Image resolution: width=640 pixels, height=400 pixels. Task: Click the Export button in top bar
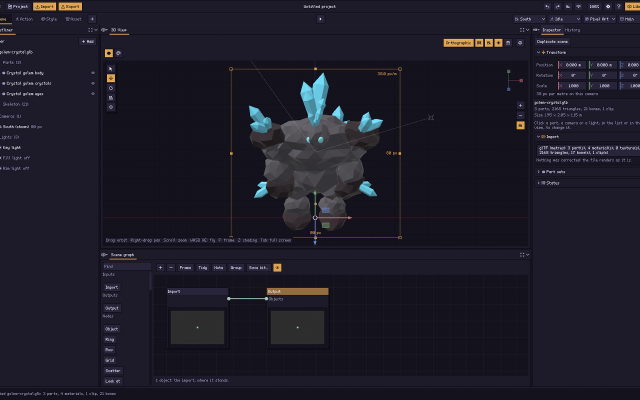click(x=70, y=7)
